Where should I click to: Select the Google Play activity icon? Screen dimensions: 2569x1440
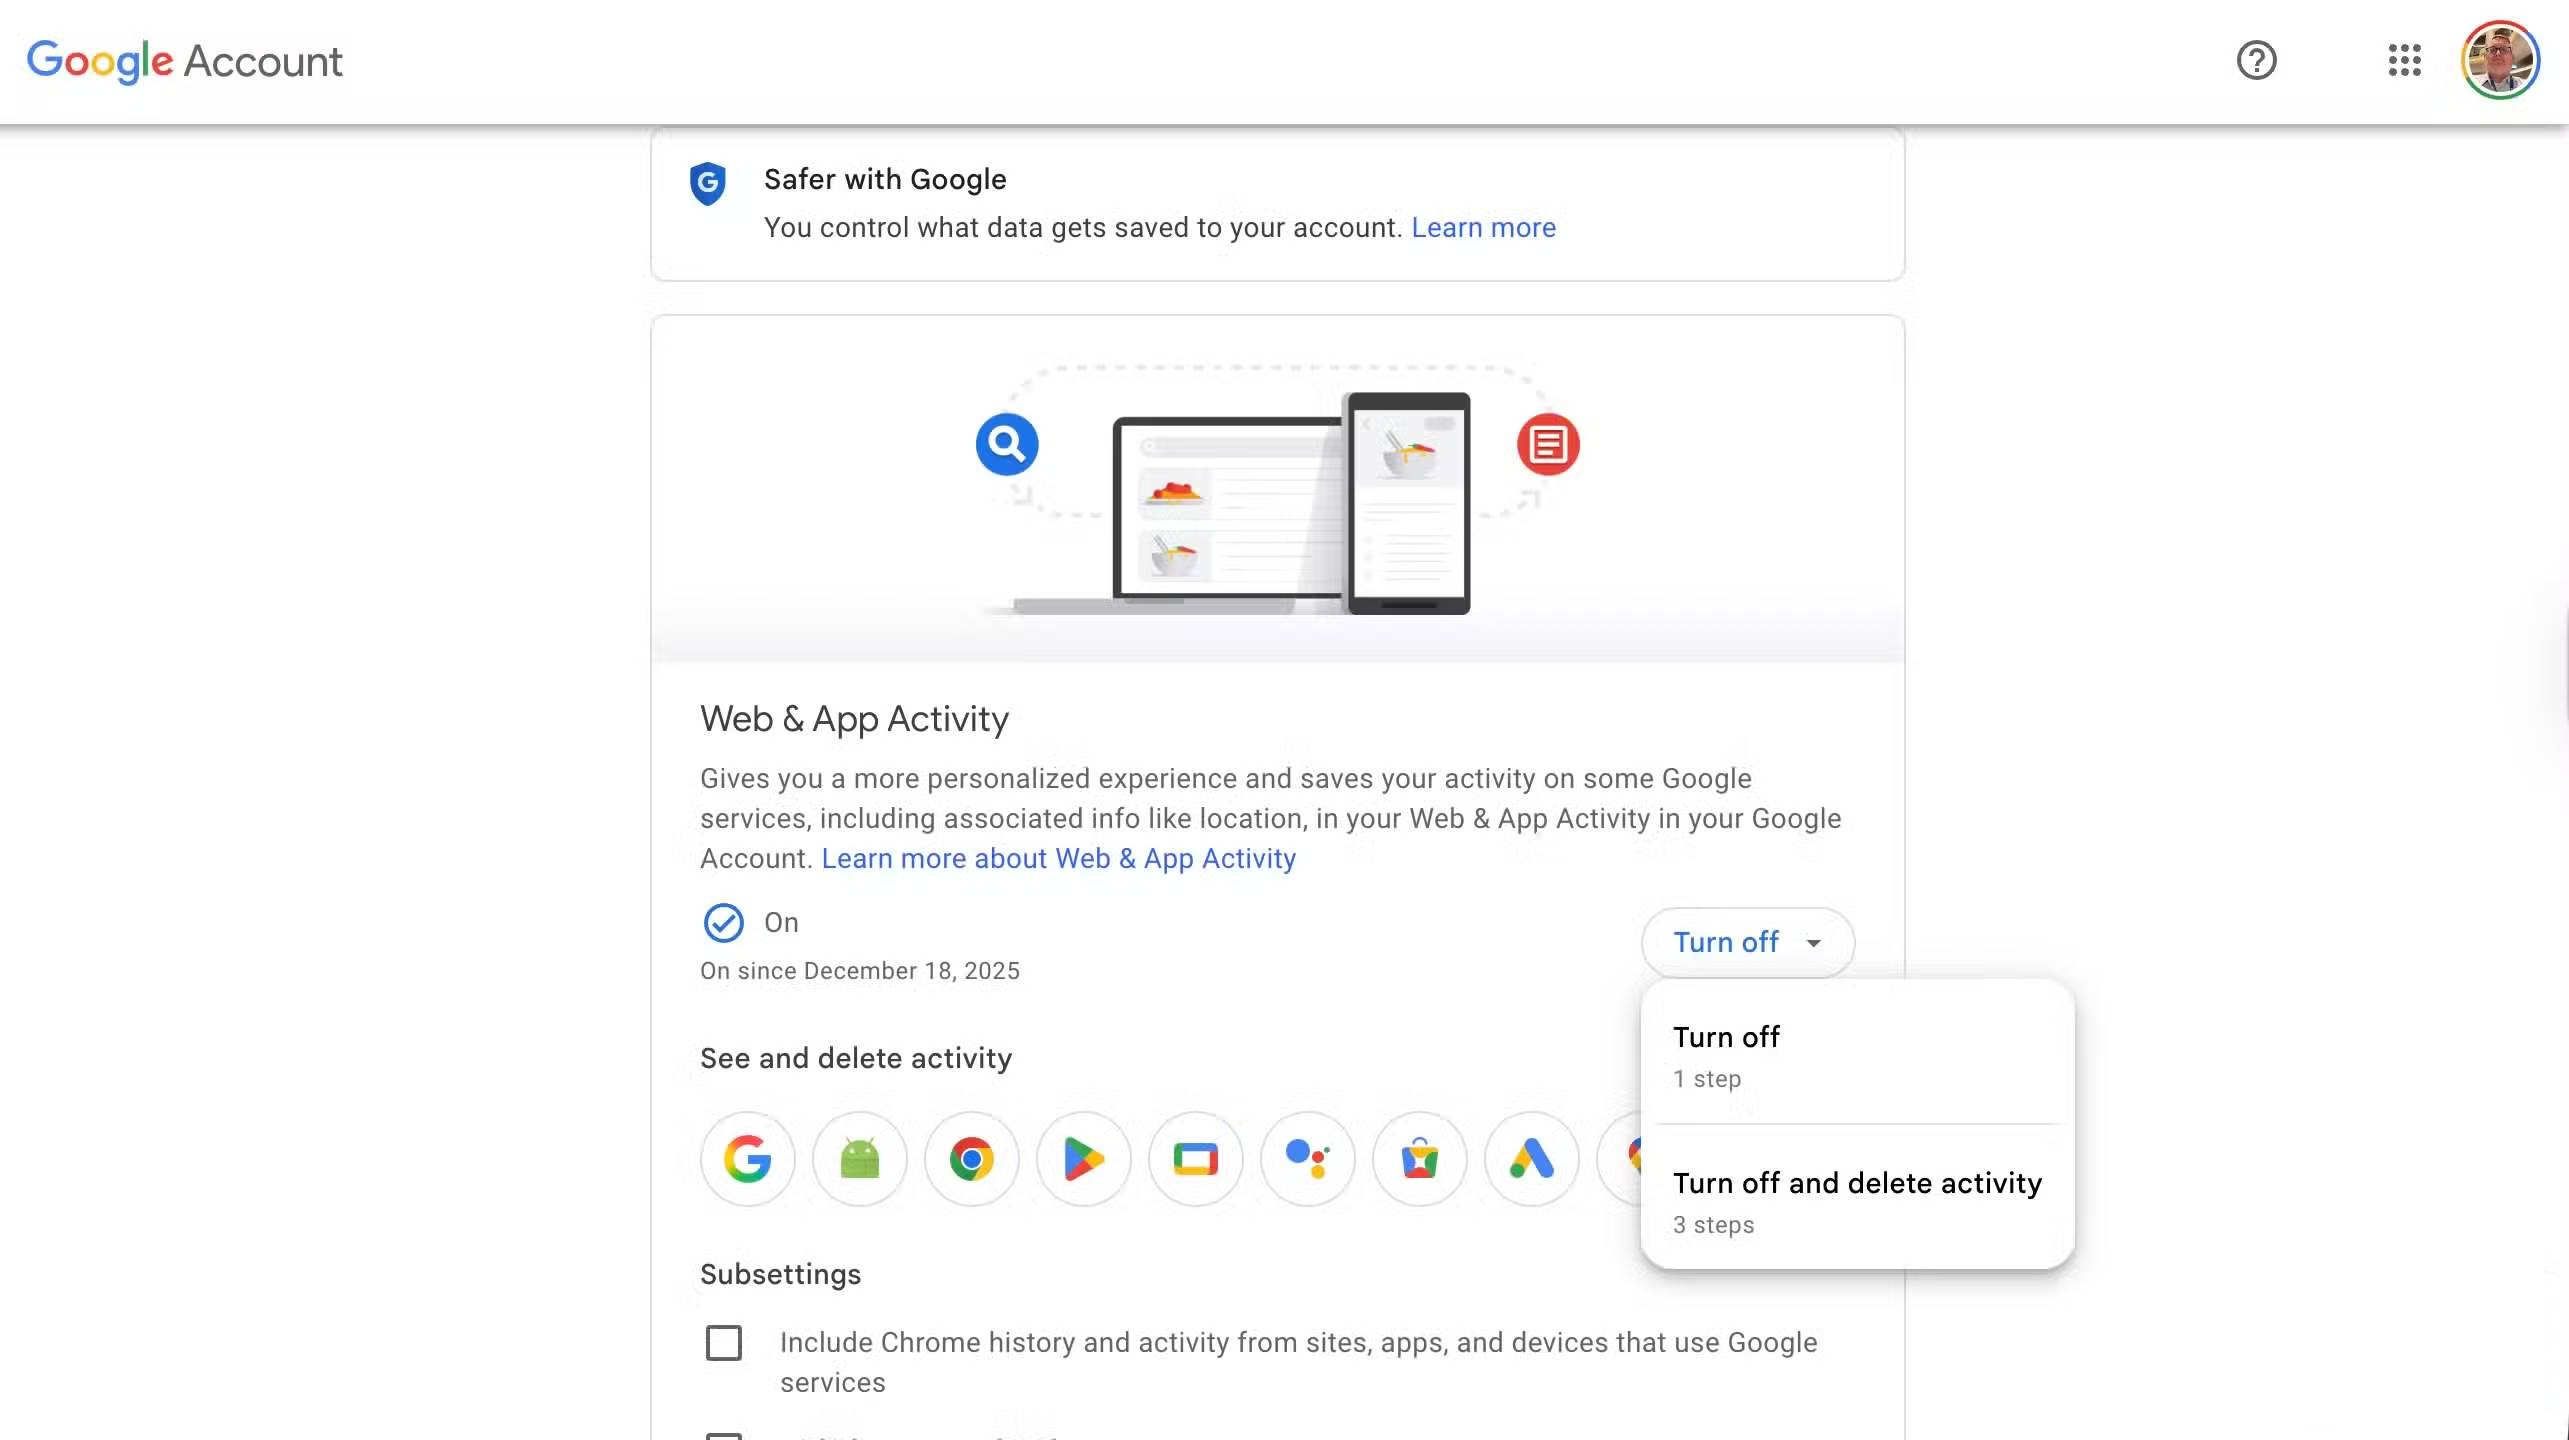[x=1083, y=1158]
